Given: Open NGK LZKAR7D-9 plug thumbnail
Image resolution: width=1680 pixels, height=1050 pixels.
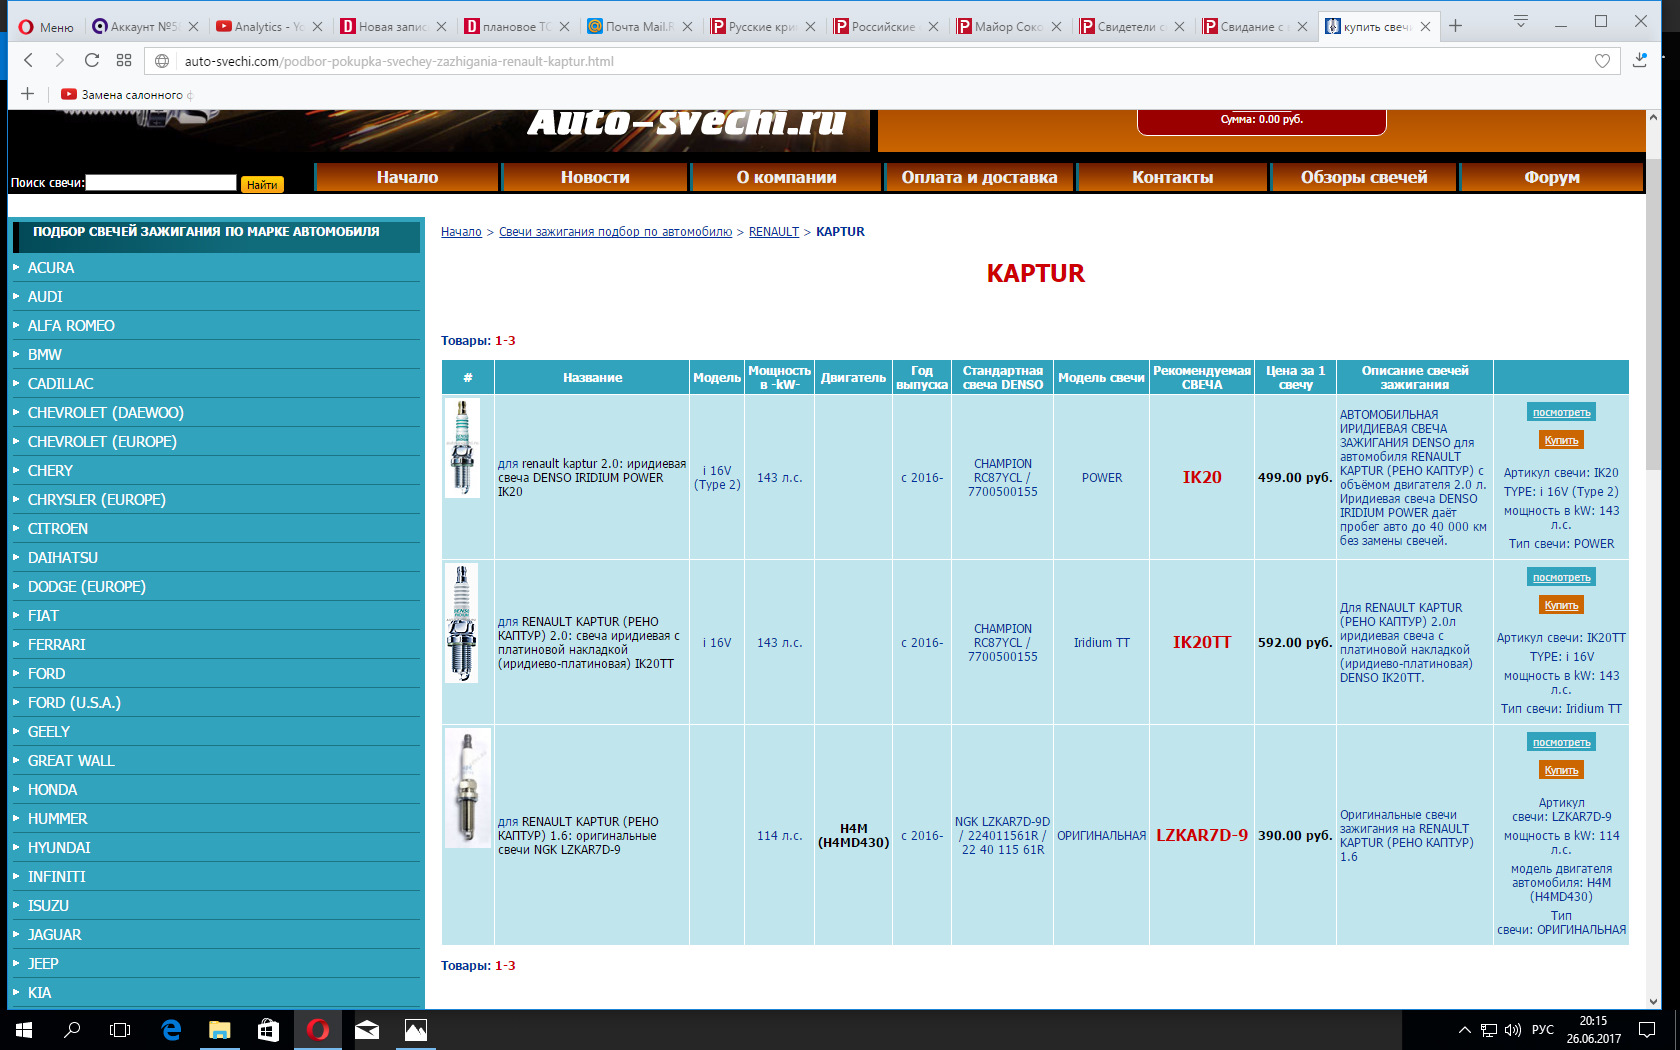Looking at the screenshot, I should pos(467,788).
